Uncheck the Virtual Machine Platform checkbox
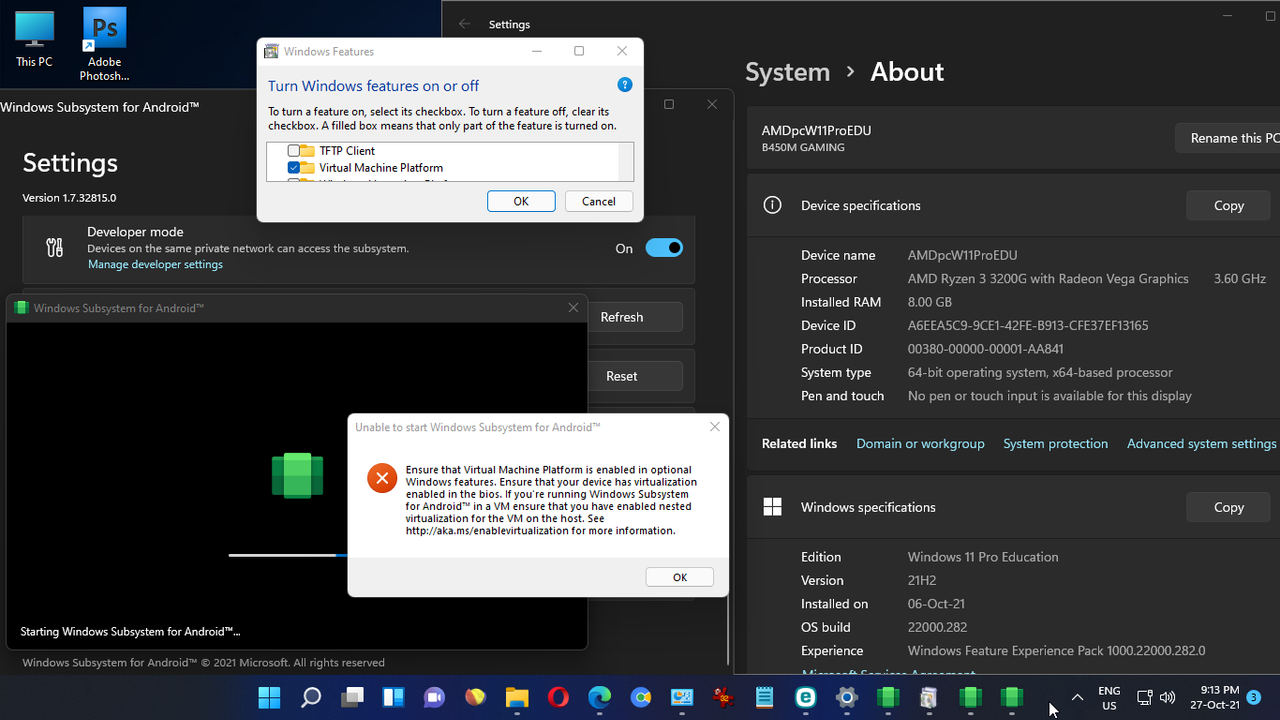The height and width of the screenshot is (720, 1280). 294,168
